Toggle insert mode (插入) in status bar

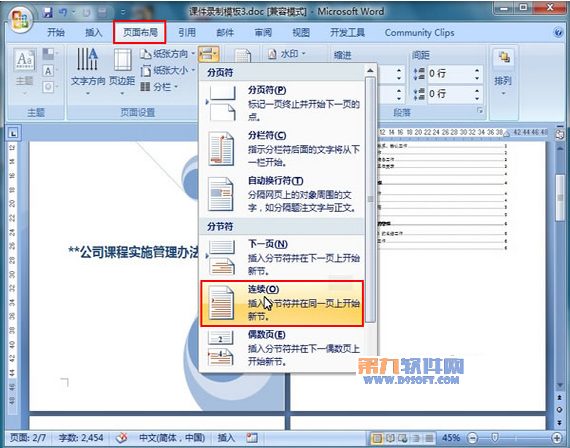[226, 437]
